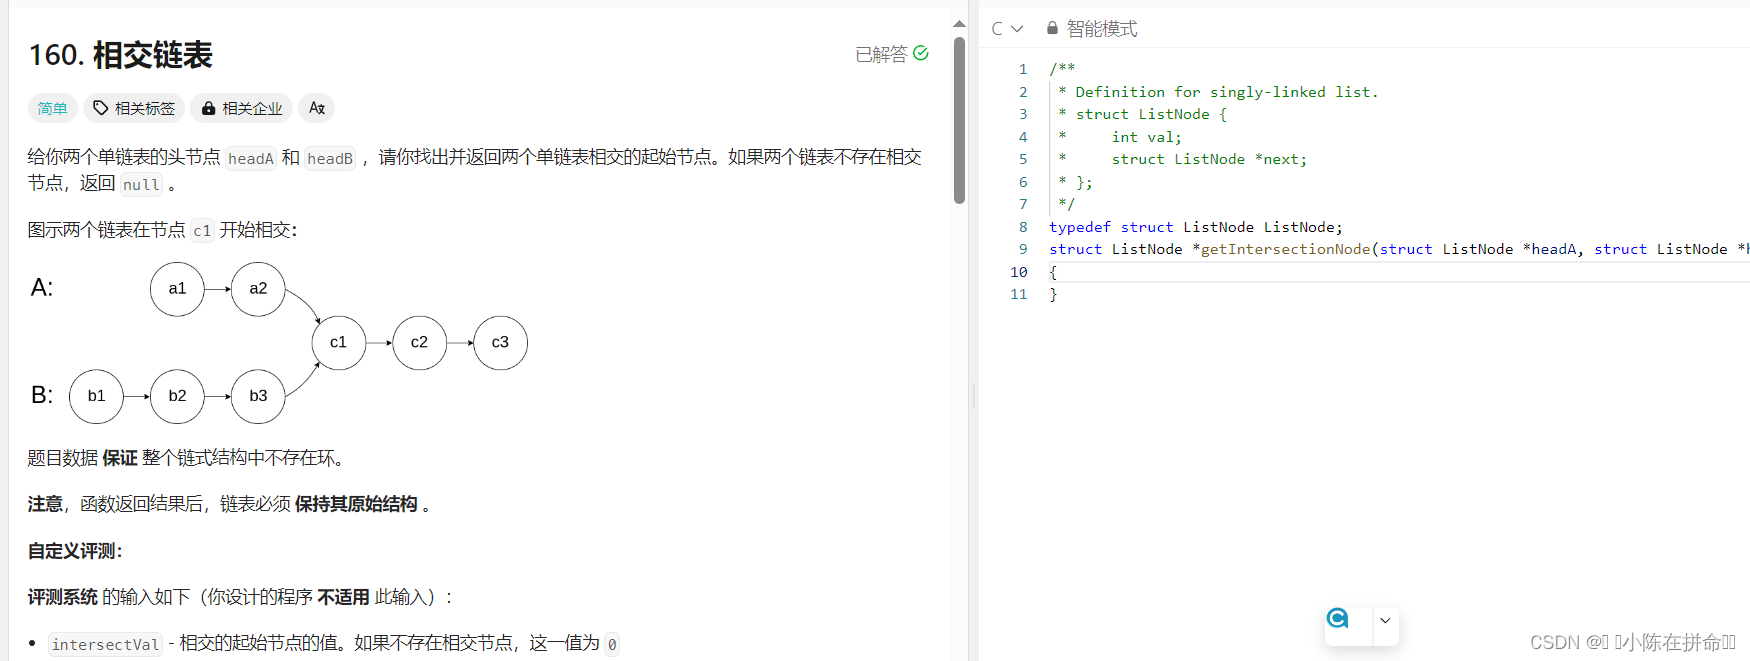Click the problem title 160. 相交链表
This screenshot has width=1750, height=661.
pos(120,55)
